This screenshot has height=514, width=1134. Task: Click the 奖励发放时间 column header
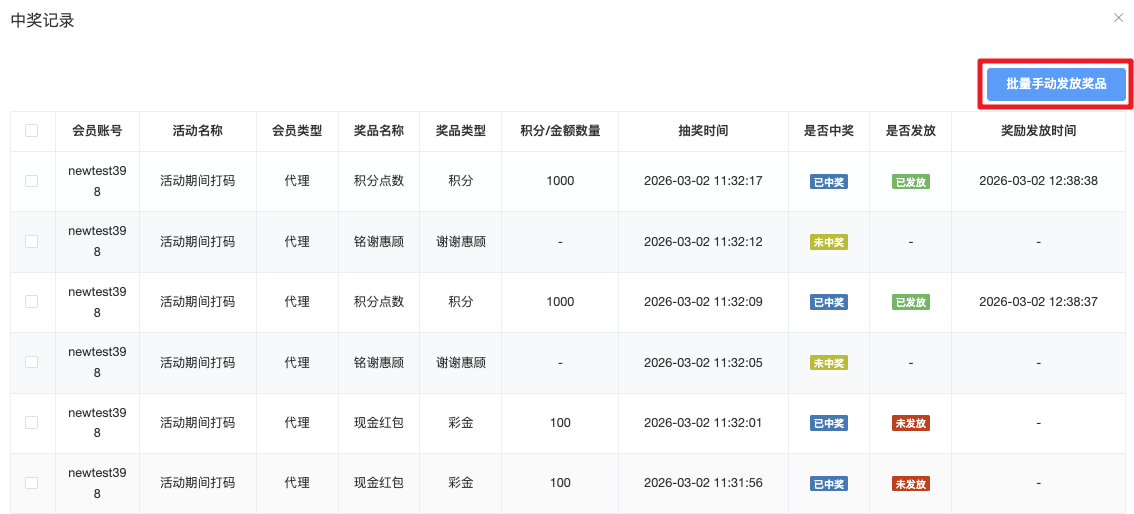coord(1038,131)
